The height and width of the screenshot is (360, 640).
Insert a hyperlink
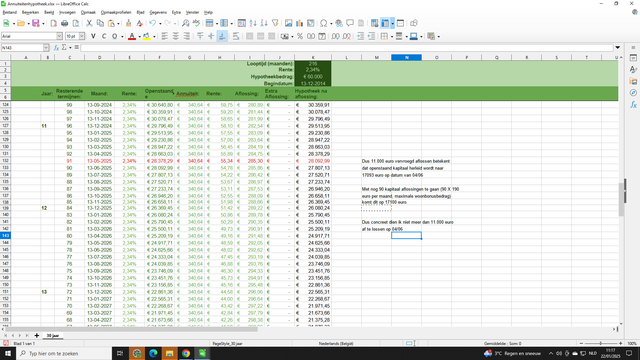[x=339, y=23]
